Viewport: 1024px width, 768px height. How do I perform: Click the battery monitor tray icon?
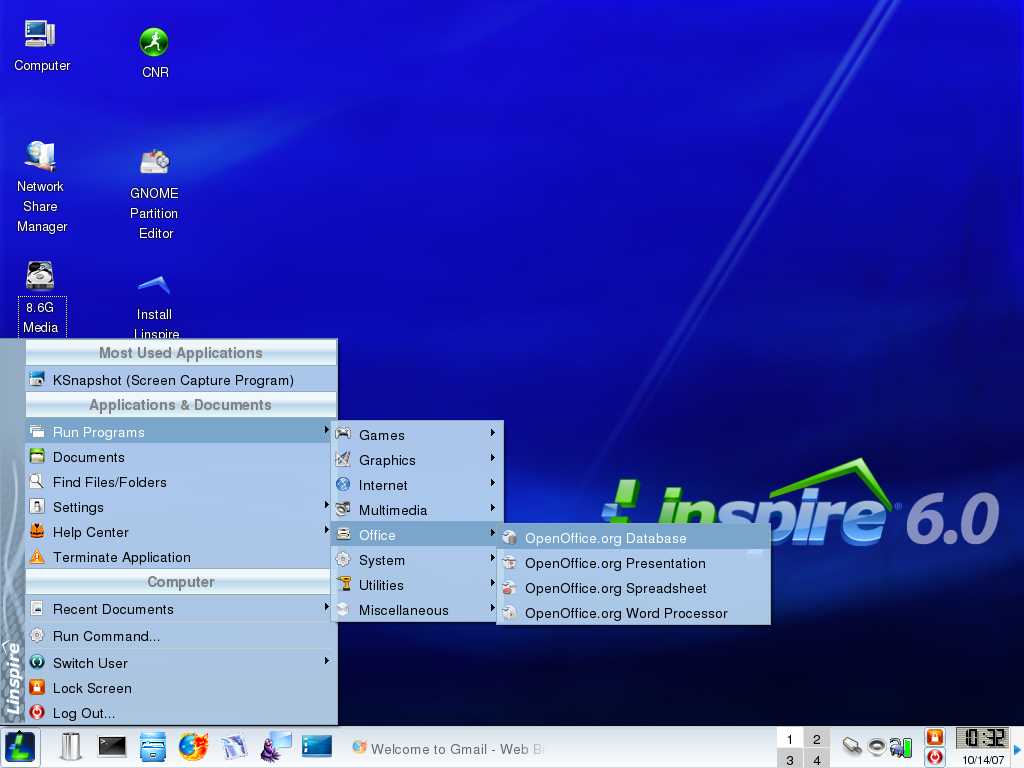click(901, 747)
